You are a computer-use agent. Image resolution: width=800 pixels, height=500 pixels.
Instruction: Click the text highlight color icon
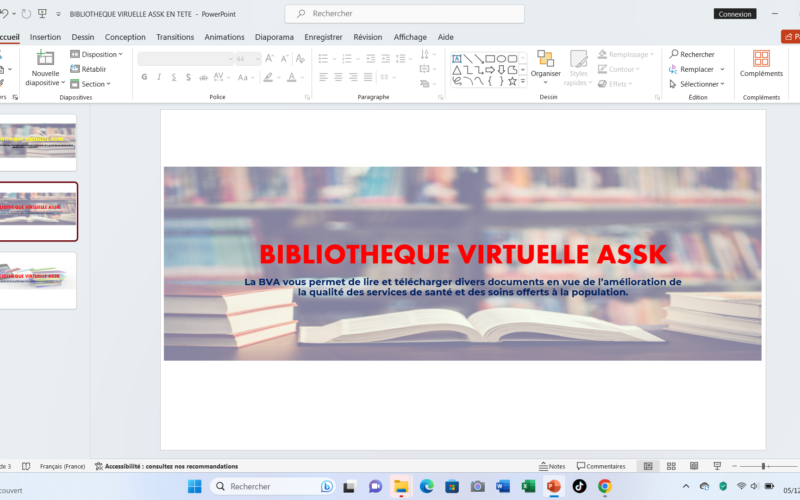pyautogui.click(x=268, y=77)
